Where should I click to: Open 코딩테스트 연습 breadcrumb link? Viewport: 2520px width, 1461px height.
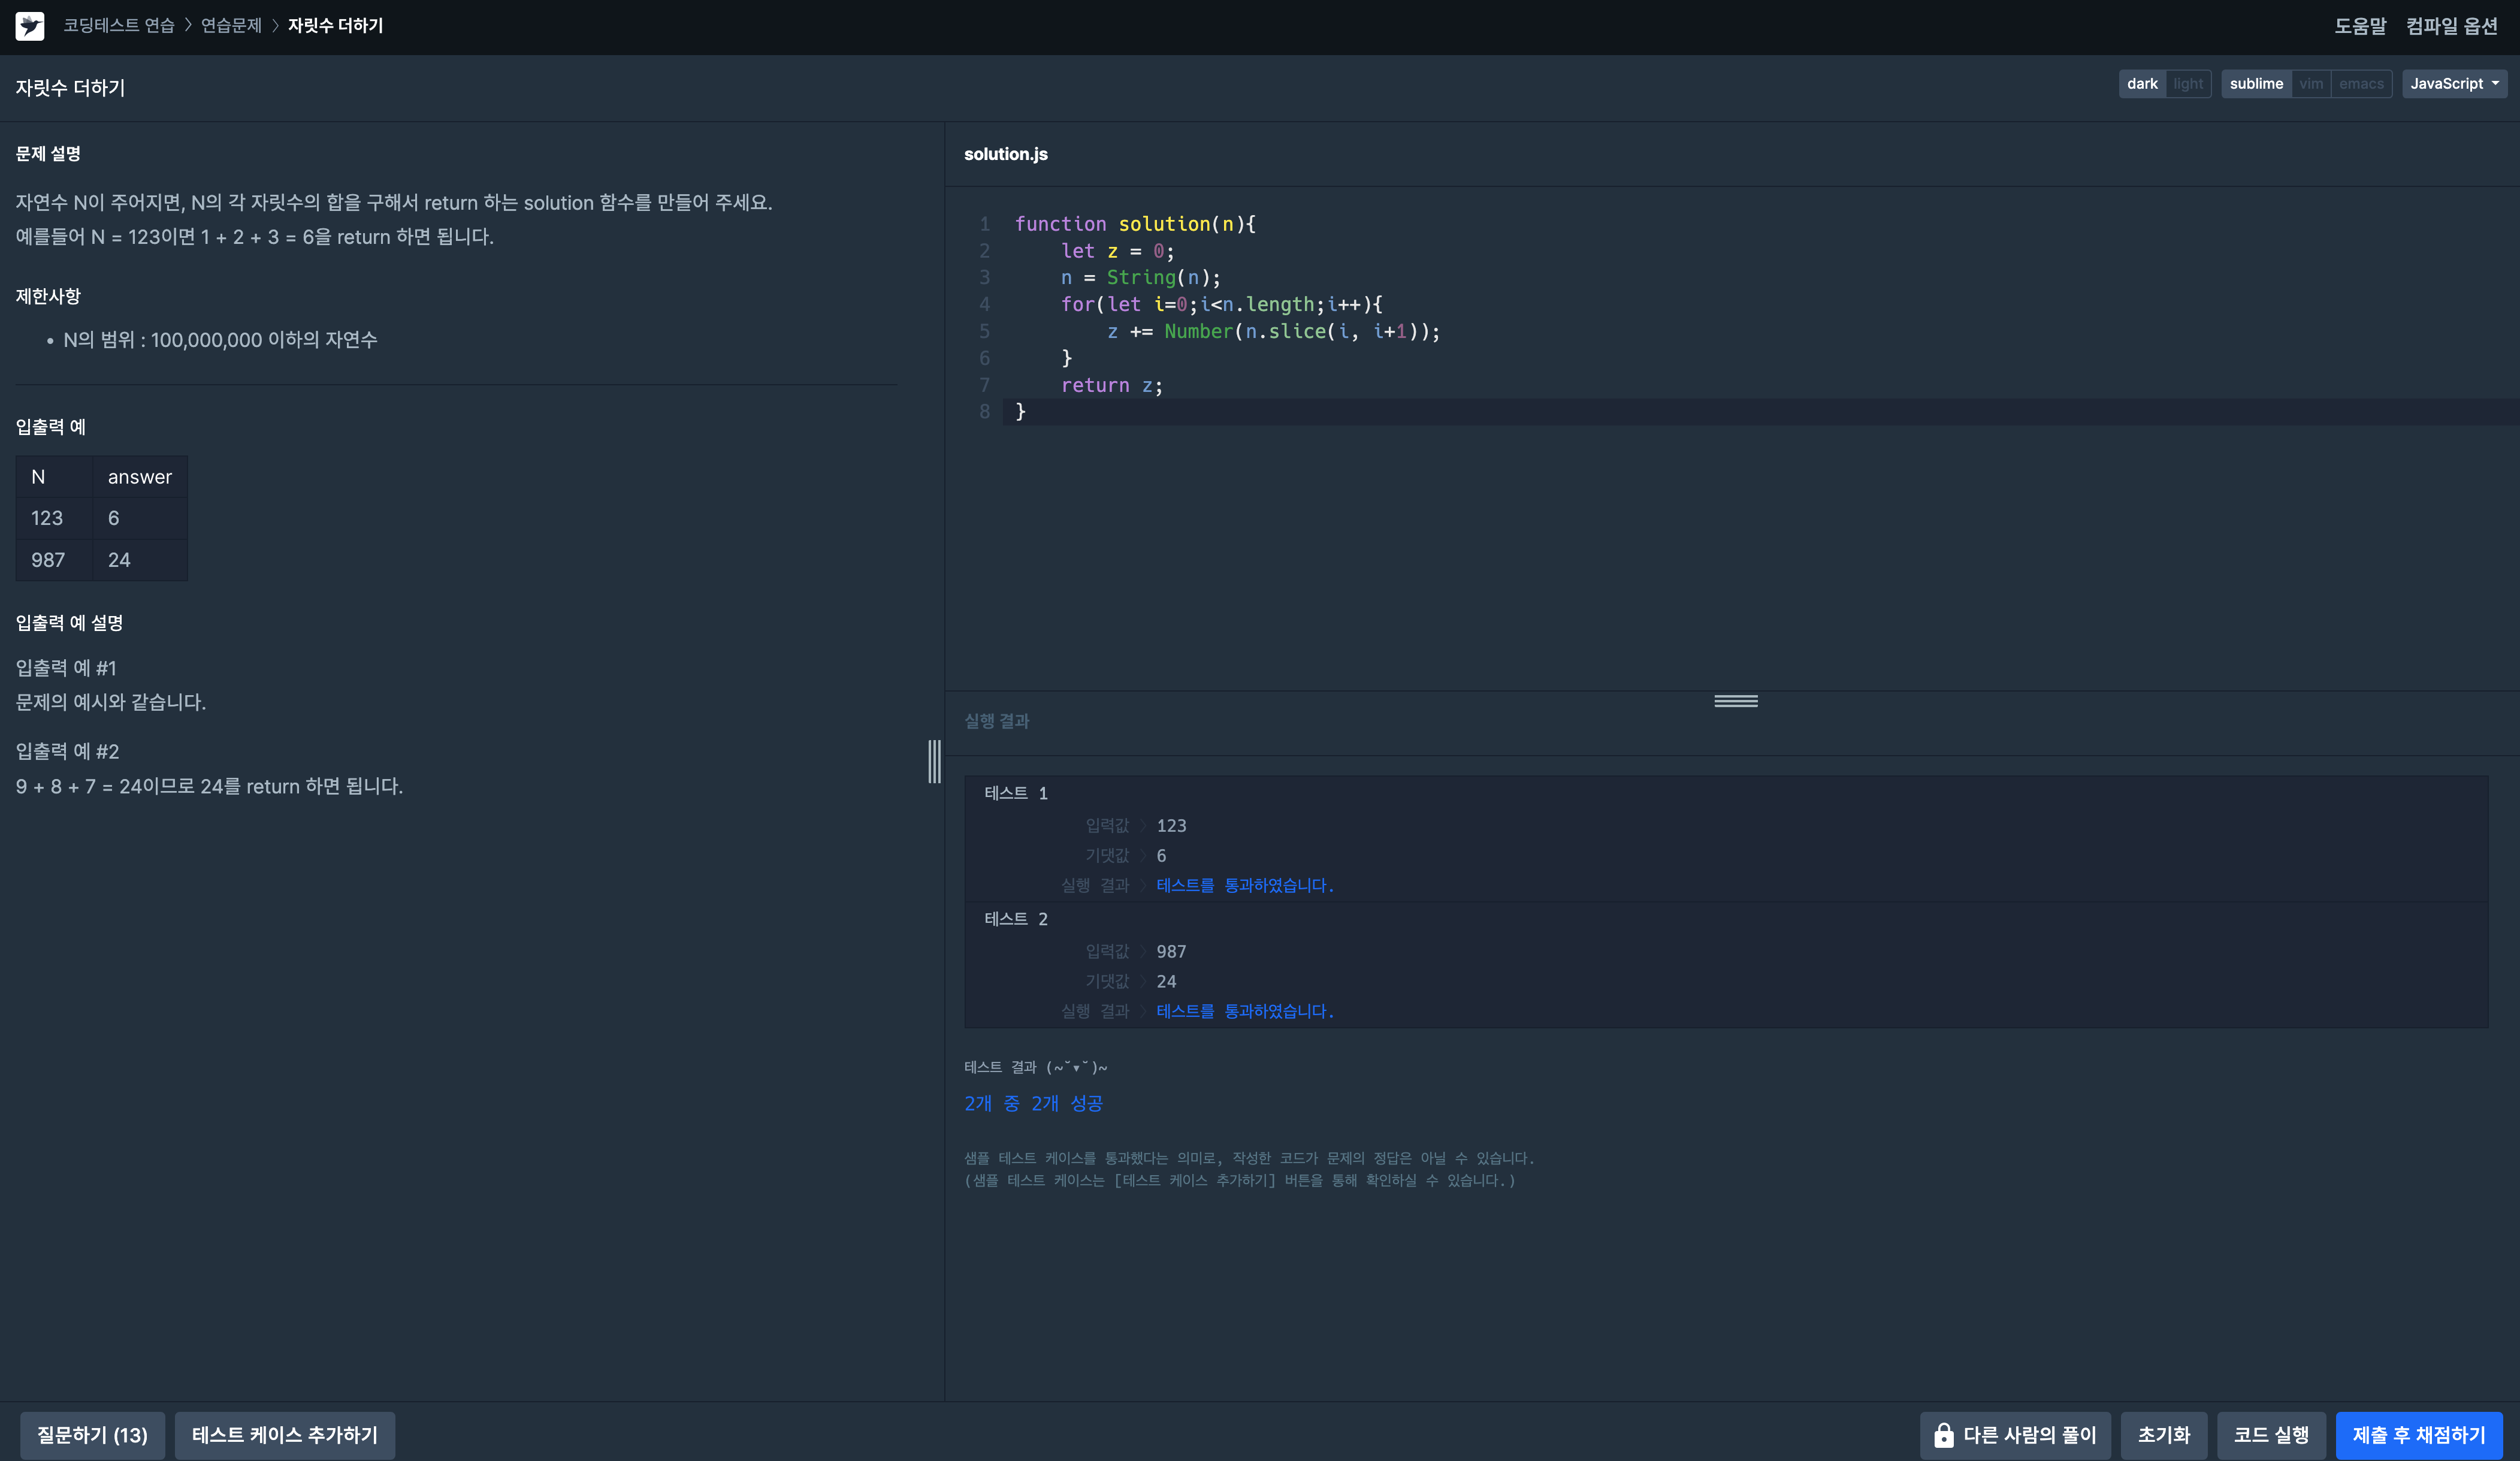pyautogui.click(x=118, y=26)
